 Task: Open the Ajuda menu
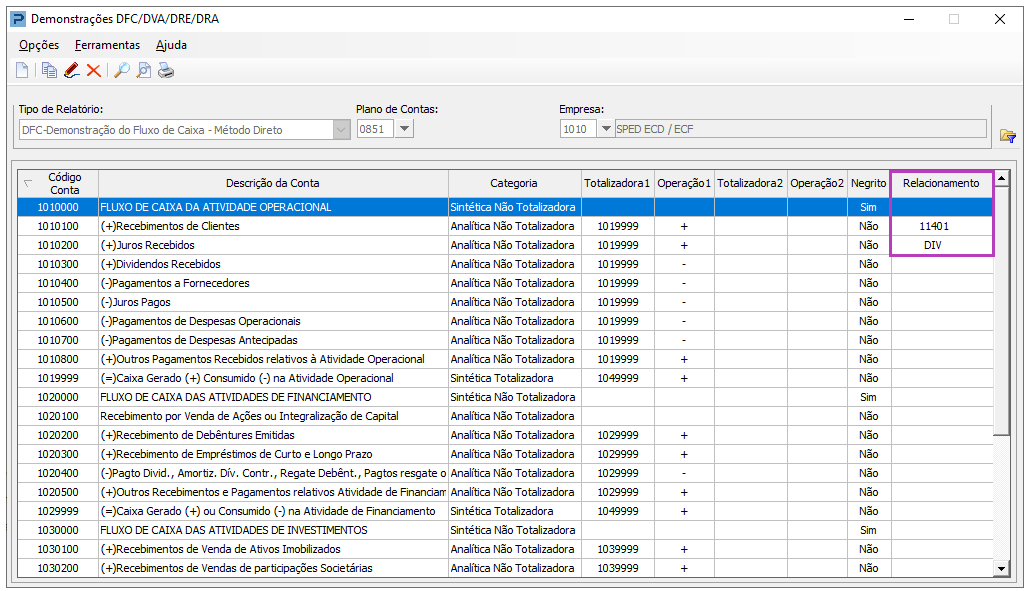[171, 45]
